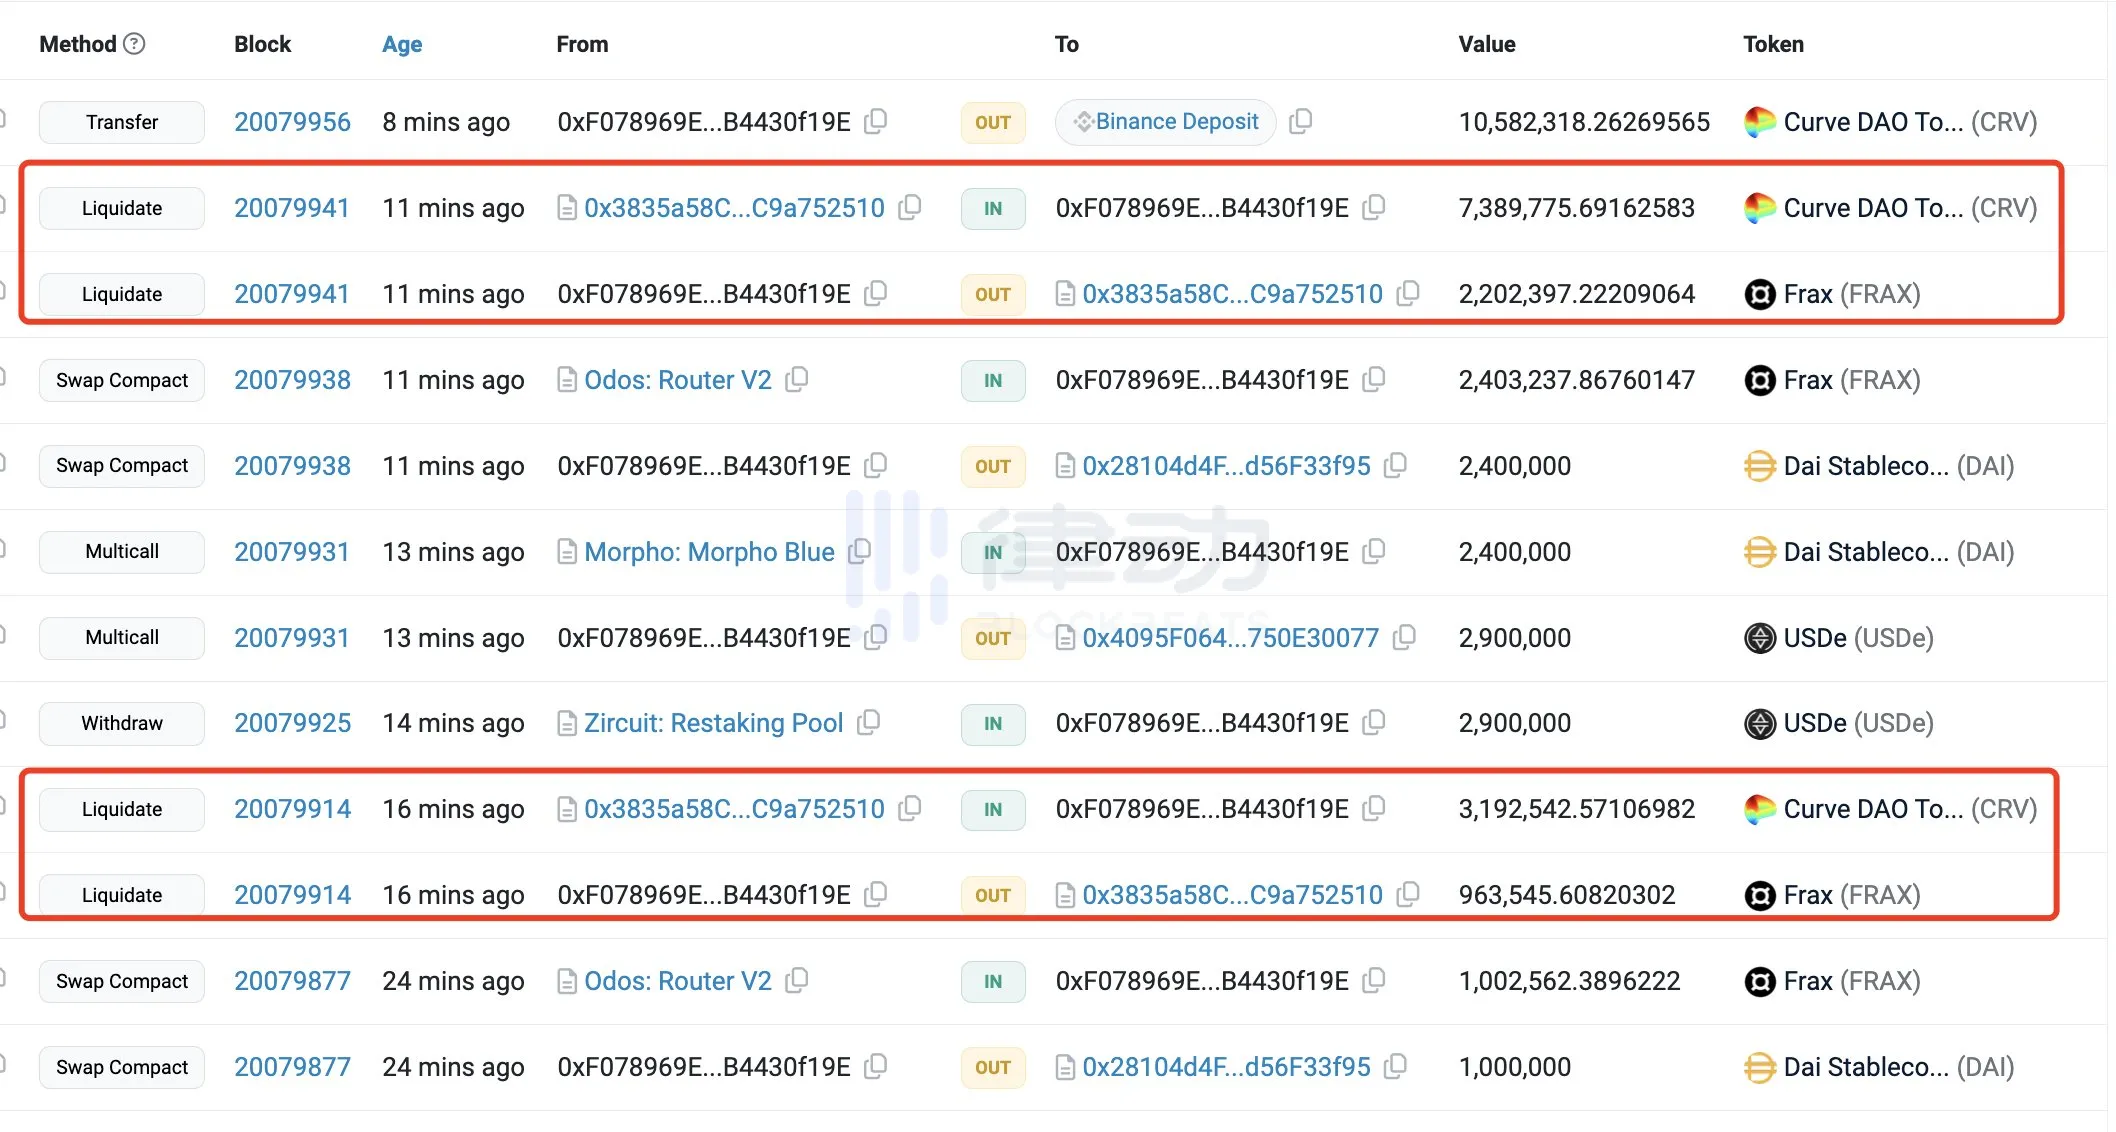2116x1132 pixels.
Task: Click the contract file icon beside Zircuit: Restaking Pool
Action: (x=567, y=723)
